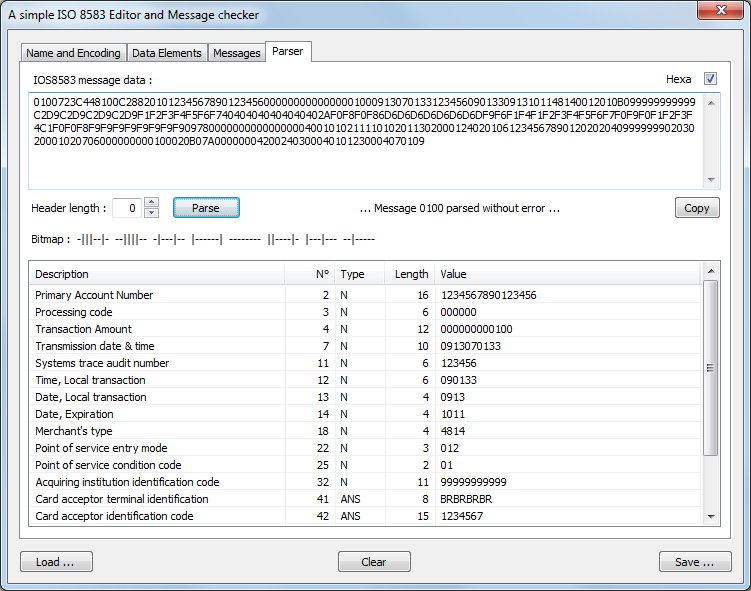Select the Transmission date & time row
This screenshot has width=751, height=591.
366,346
